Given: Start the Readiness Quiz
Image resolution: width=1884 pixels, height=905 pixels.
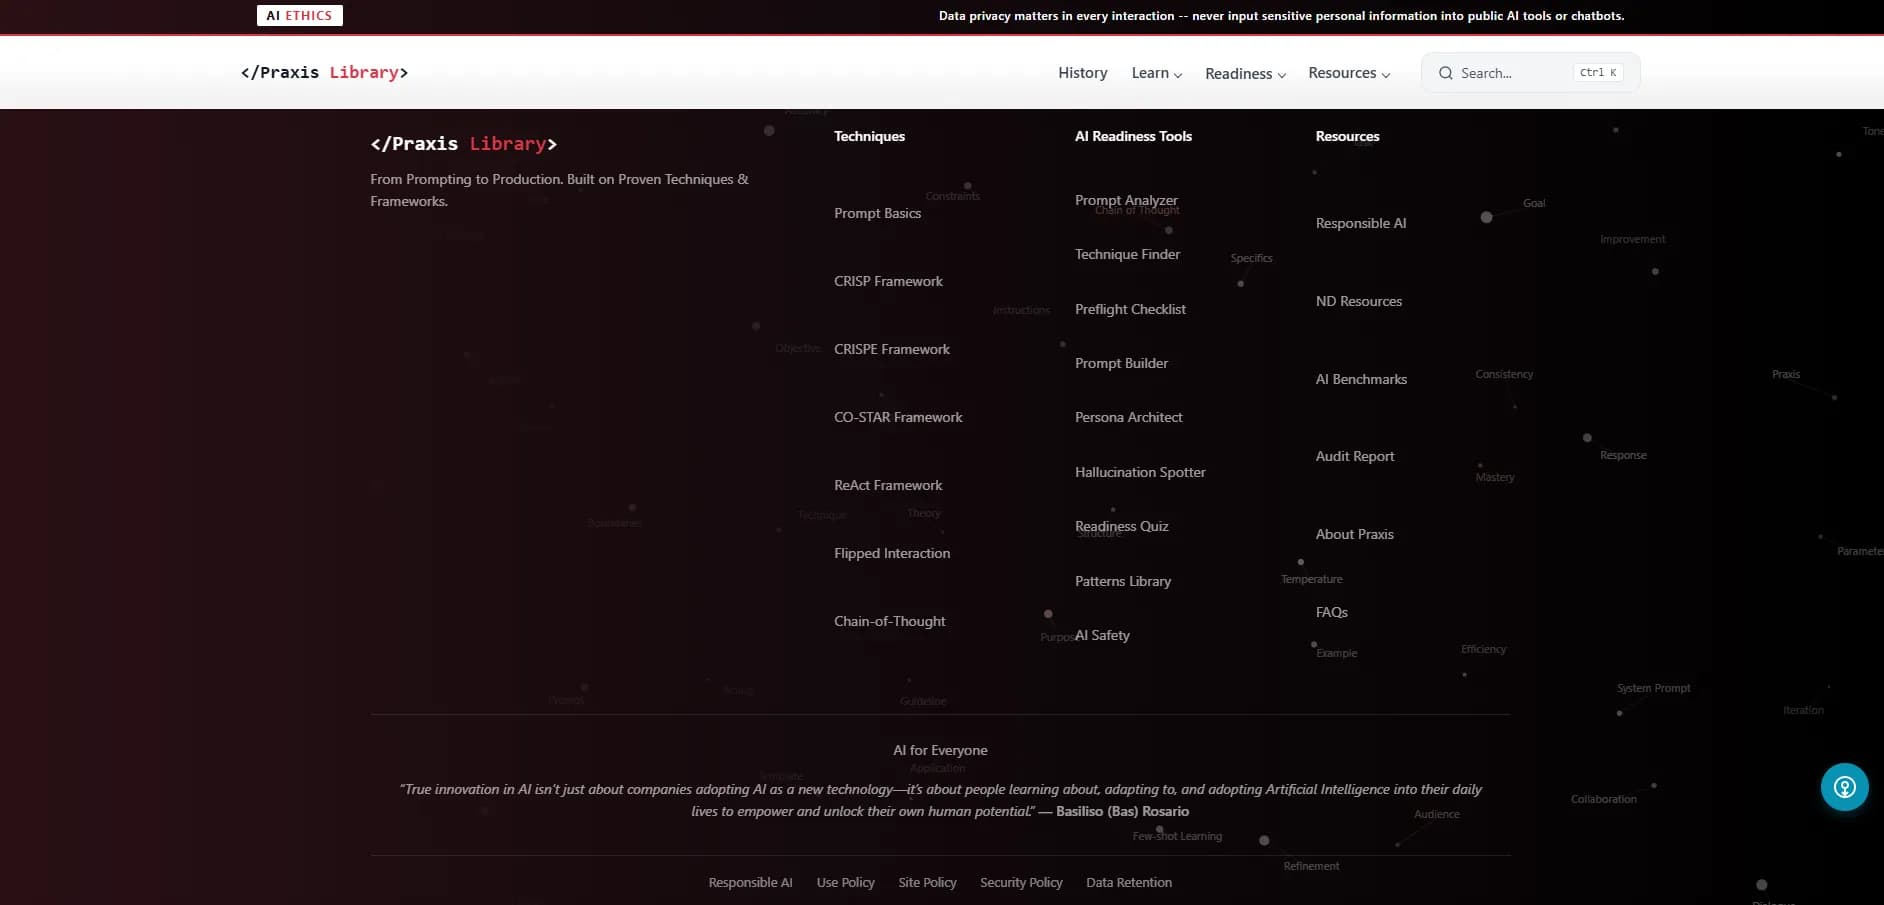Looking at the screenshot, I should (x=1121, y=526).
